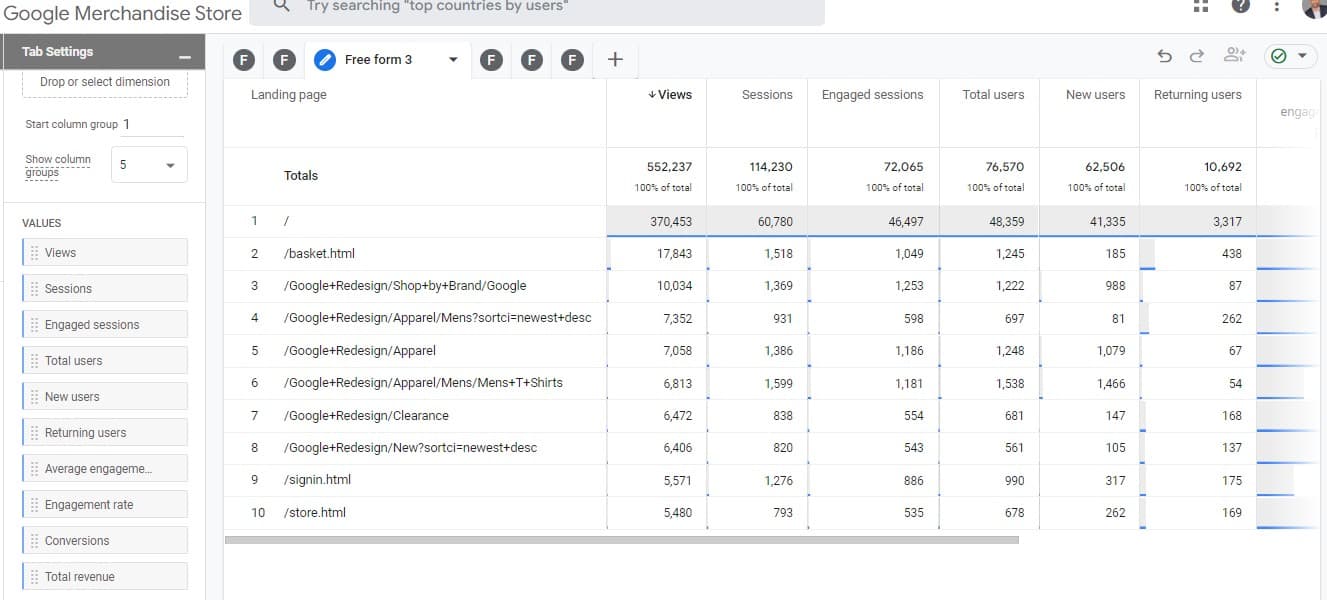This screenshot has height=600, width=1327.
Task: Add a new tab with plus icon
Action: 615,59
